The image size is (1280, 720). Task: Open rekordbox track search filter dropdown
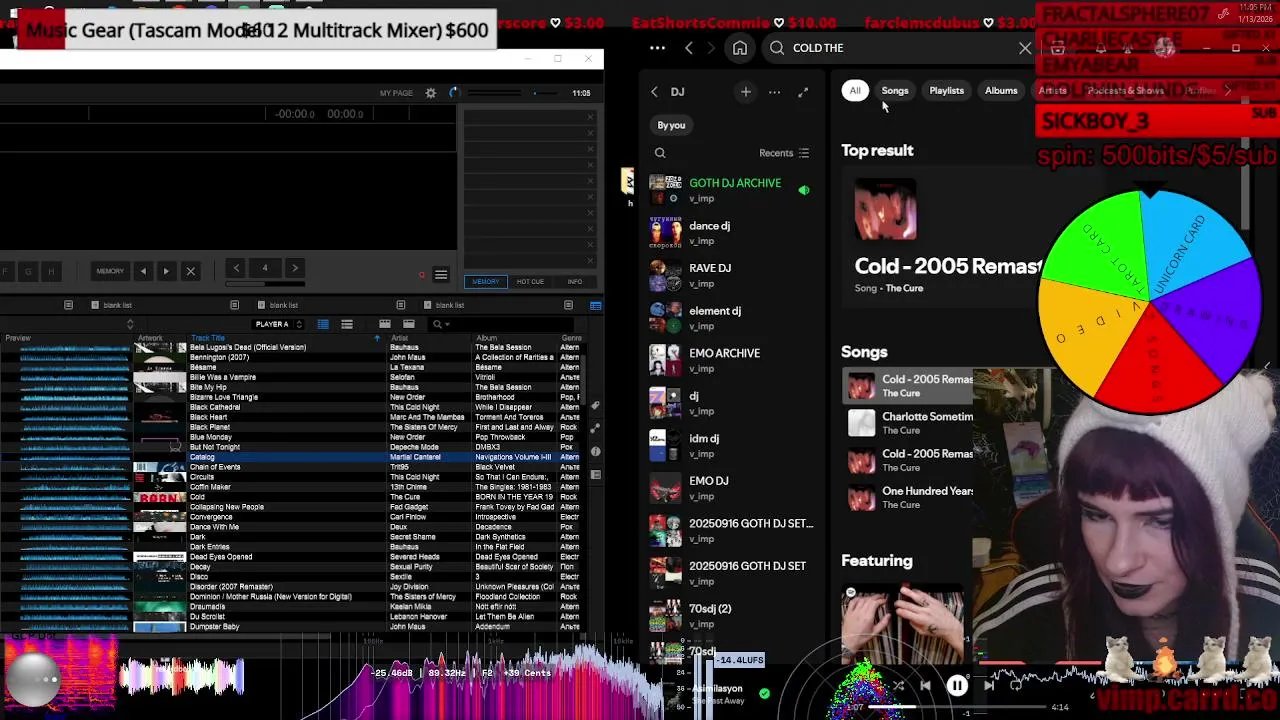click(x=439, y=324)
